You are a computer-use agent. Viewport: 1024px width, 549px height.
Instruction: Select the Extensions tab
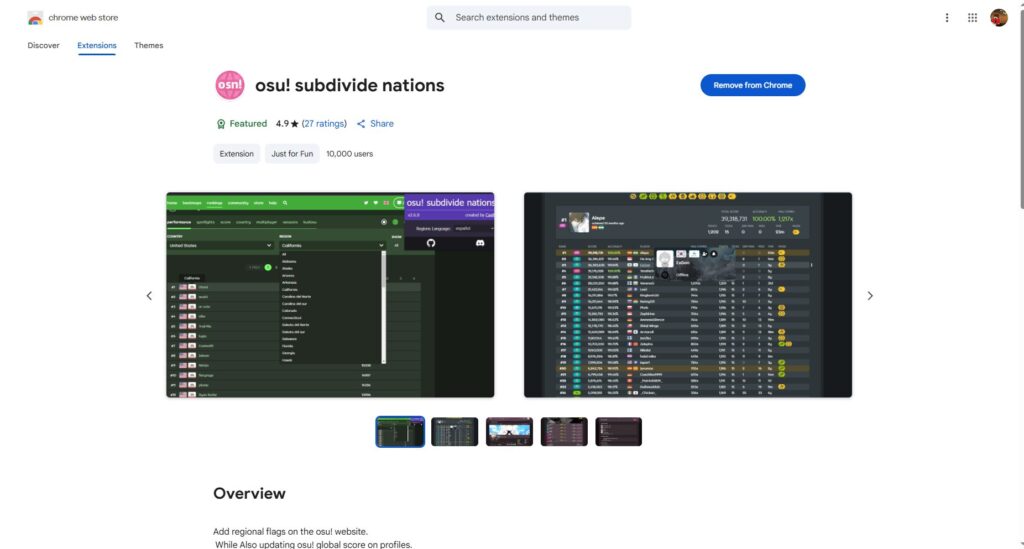point(97,46)
